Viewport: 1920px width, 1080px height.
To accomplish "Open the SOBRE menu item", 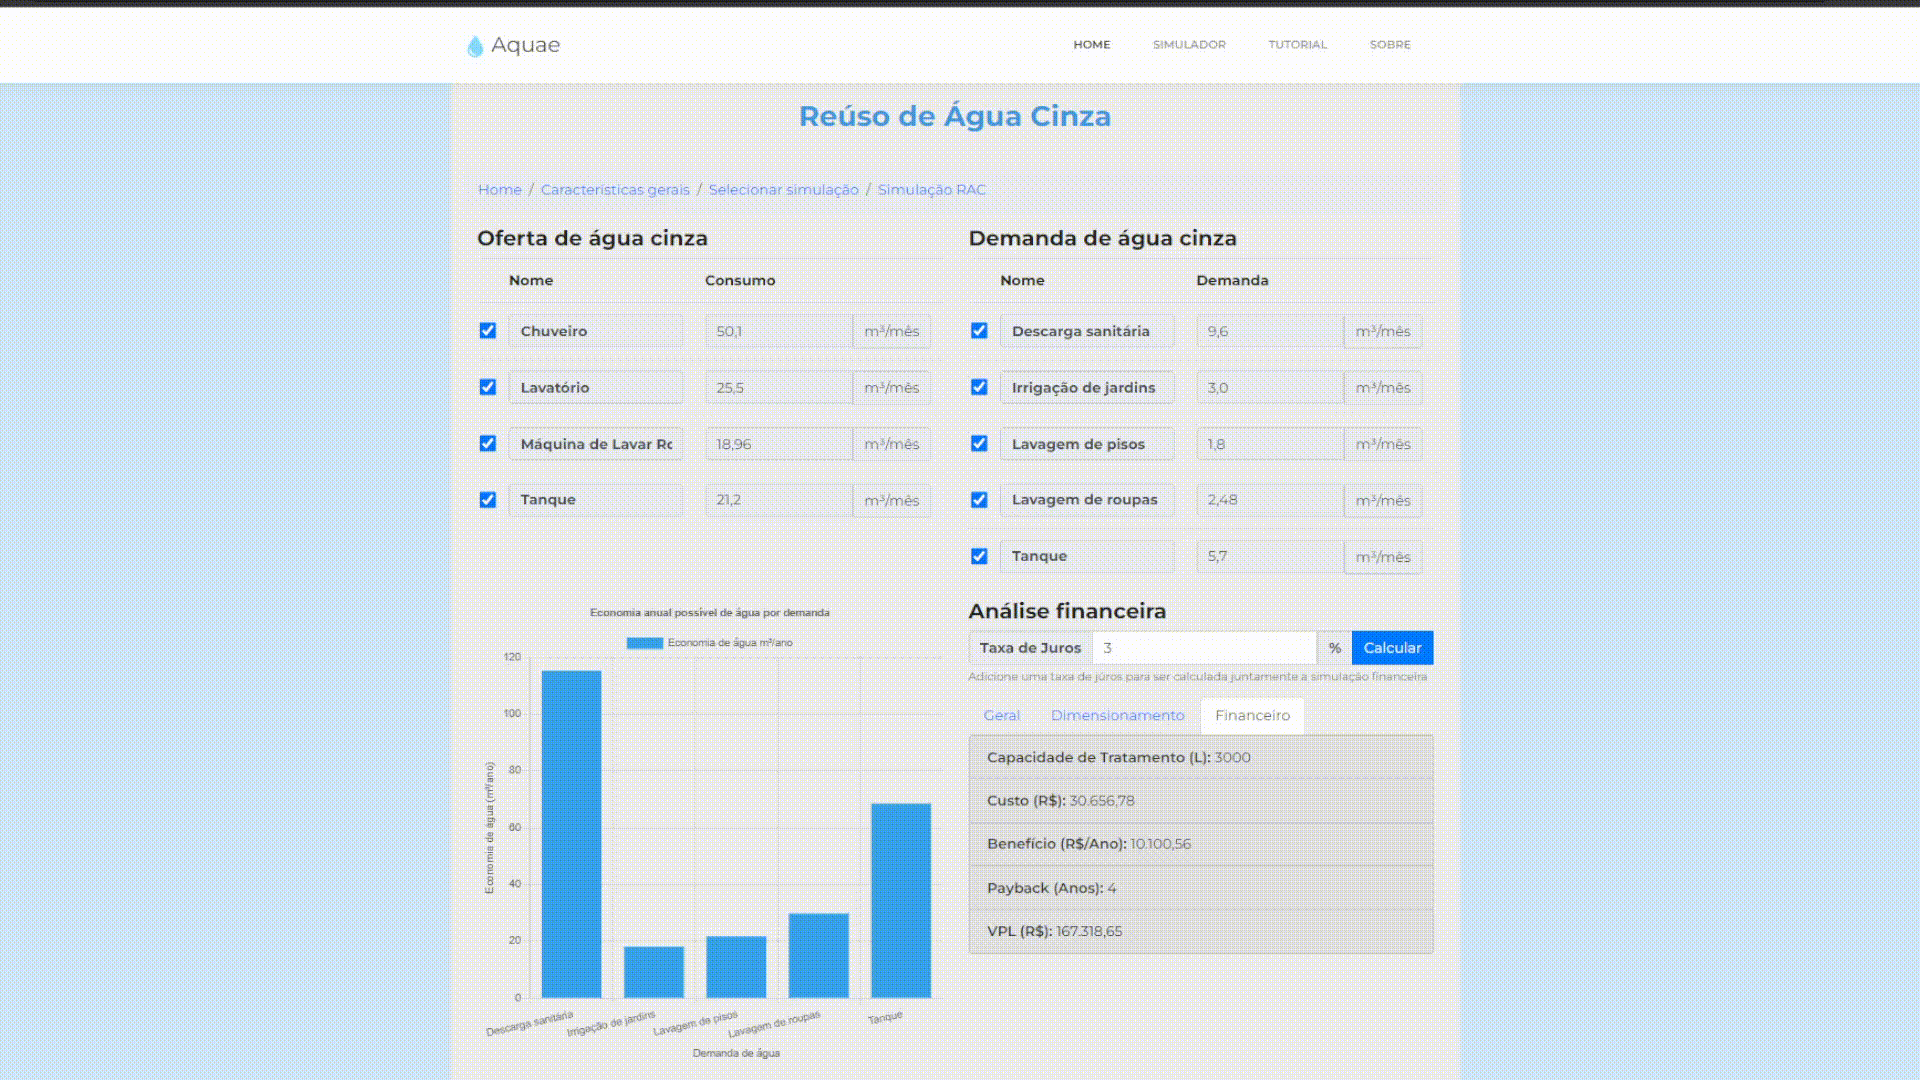I will 1390,45.
